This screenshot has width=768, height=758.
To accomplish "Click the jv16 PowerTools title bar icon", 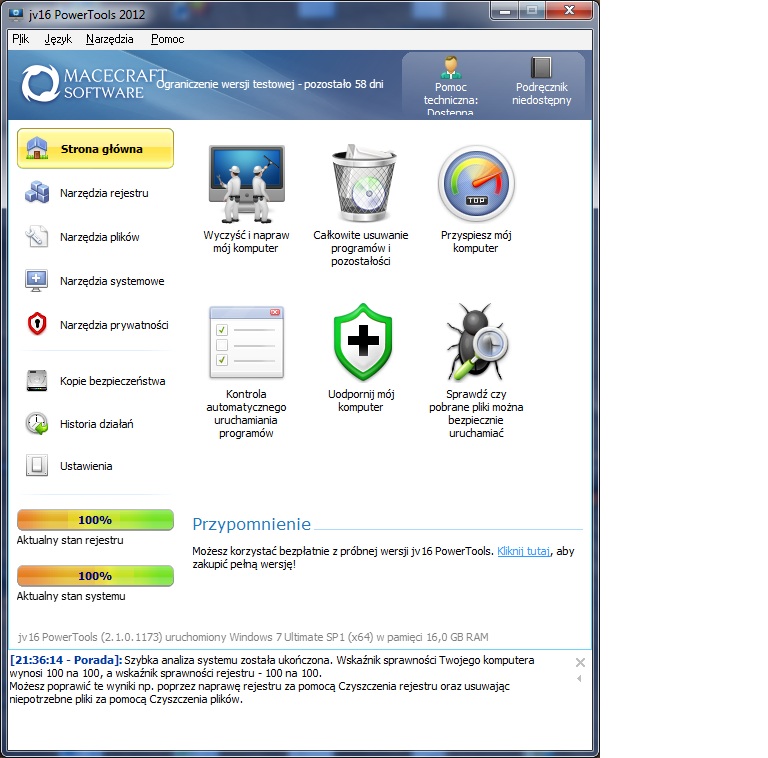I will pos(16,14).
